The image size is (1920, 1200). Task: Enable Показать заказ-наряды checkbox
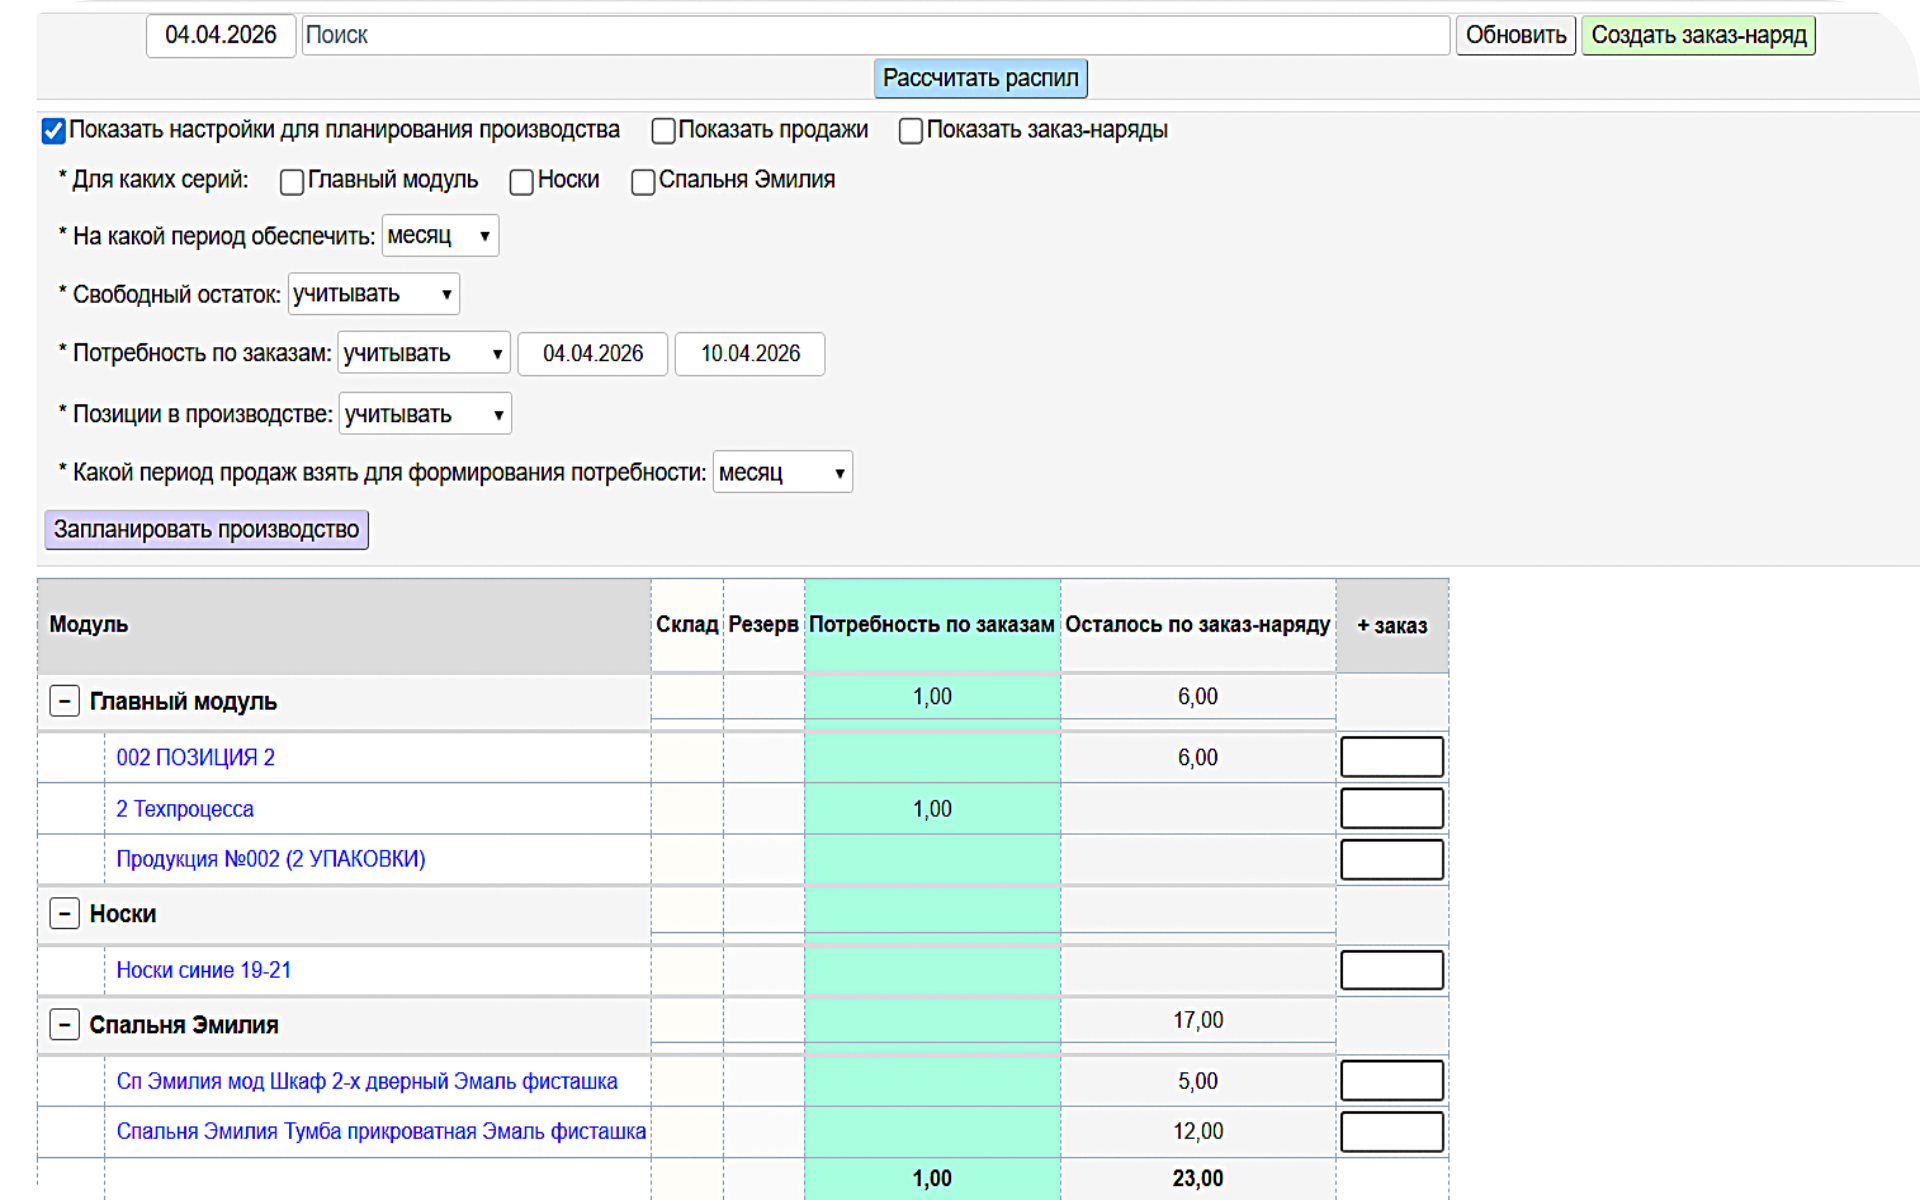pyautogui.click(x=910, y=131)
